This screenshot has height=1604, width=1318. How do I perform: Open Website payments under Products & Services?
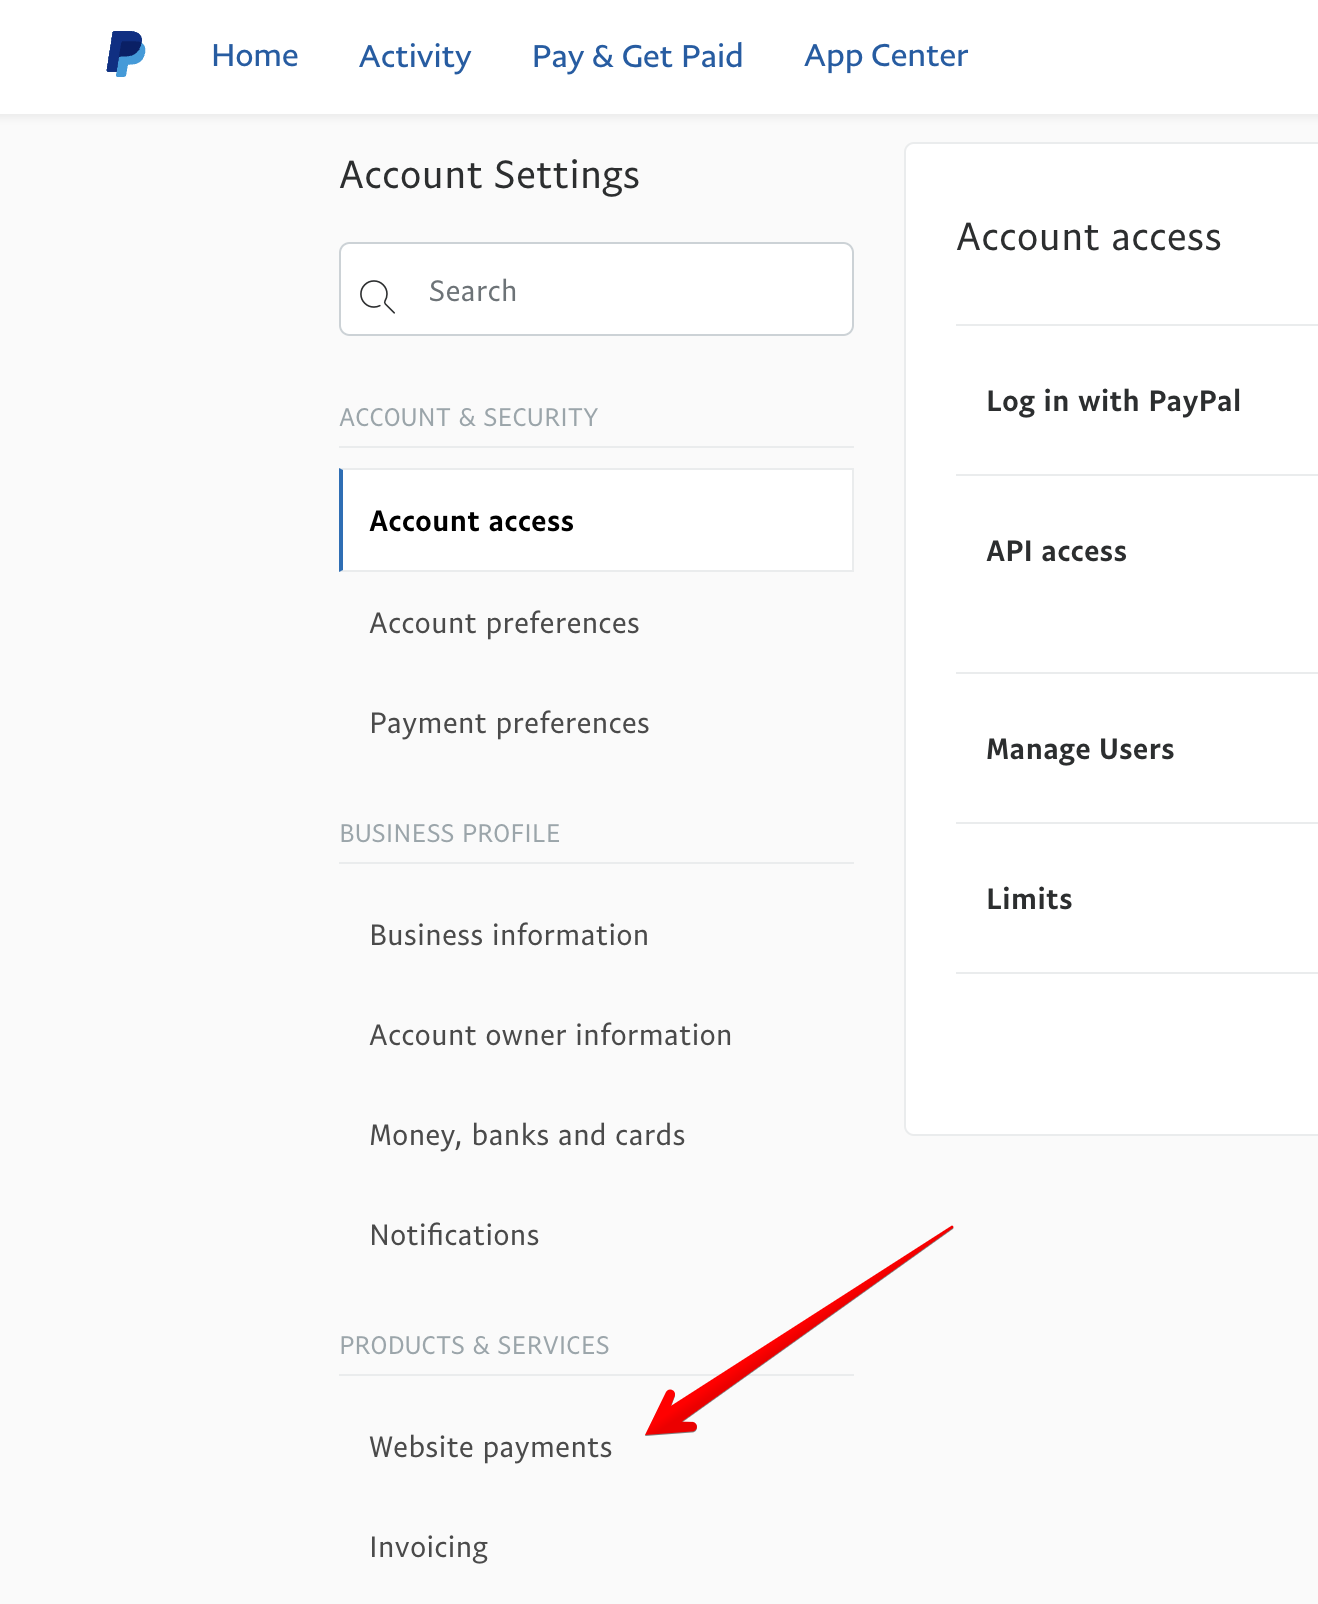[490, 1447]
